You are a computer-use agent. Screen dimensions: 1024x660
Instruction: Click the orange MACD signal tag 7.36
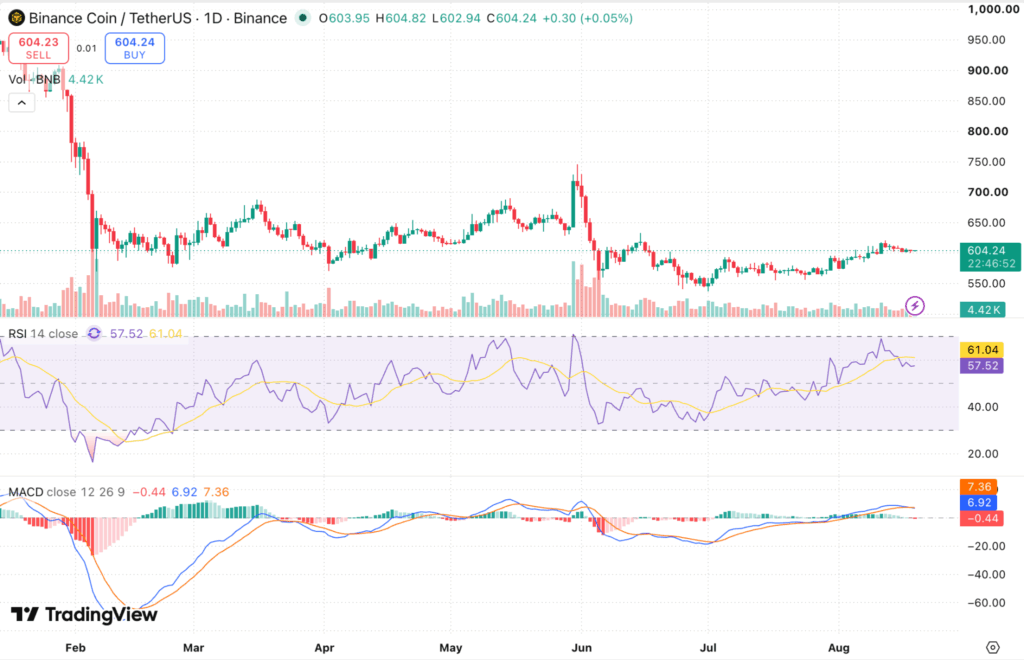979,486
